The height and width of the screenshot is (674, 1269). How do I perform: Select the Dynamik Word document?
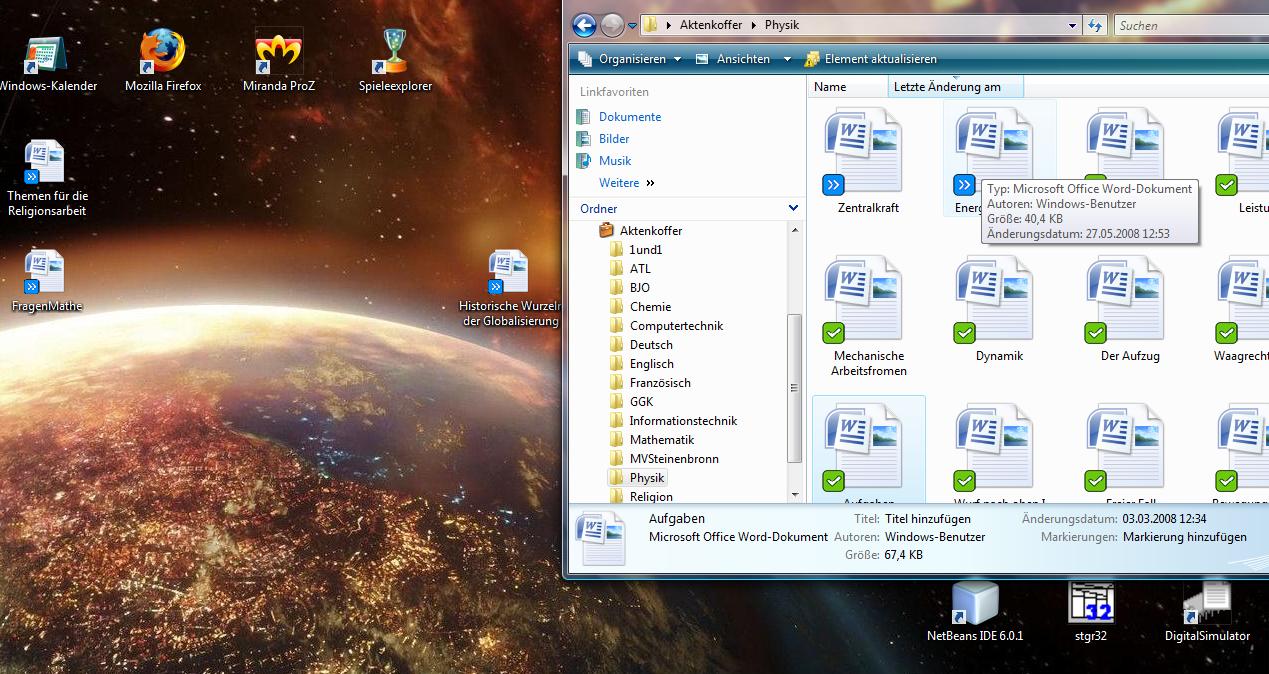pyautogui.click(x=999, y=310)
